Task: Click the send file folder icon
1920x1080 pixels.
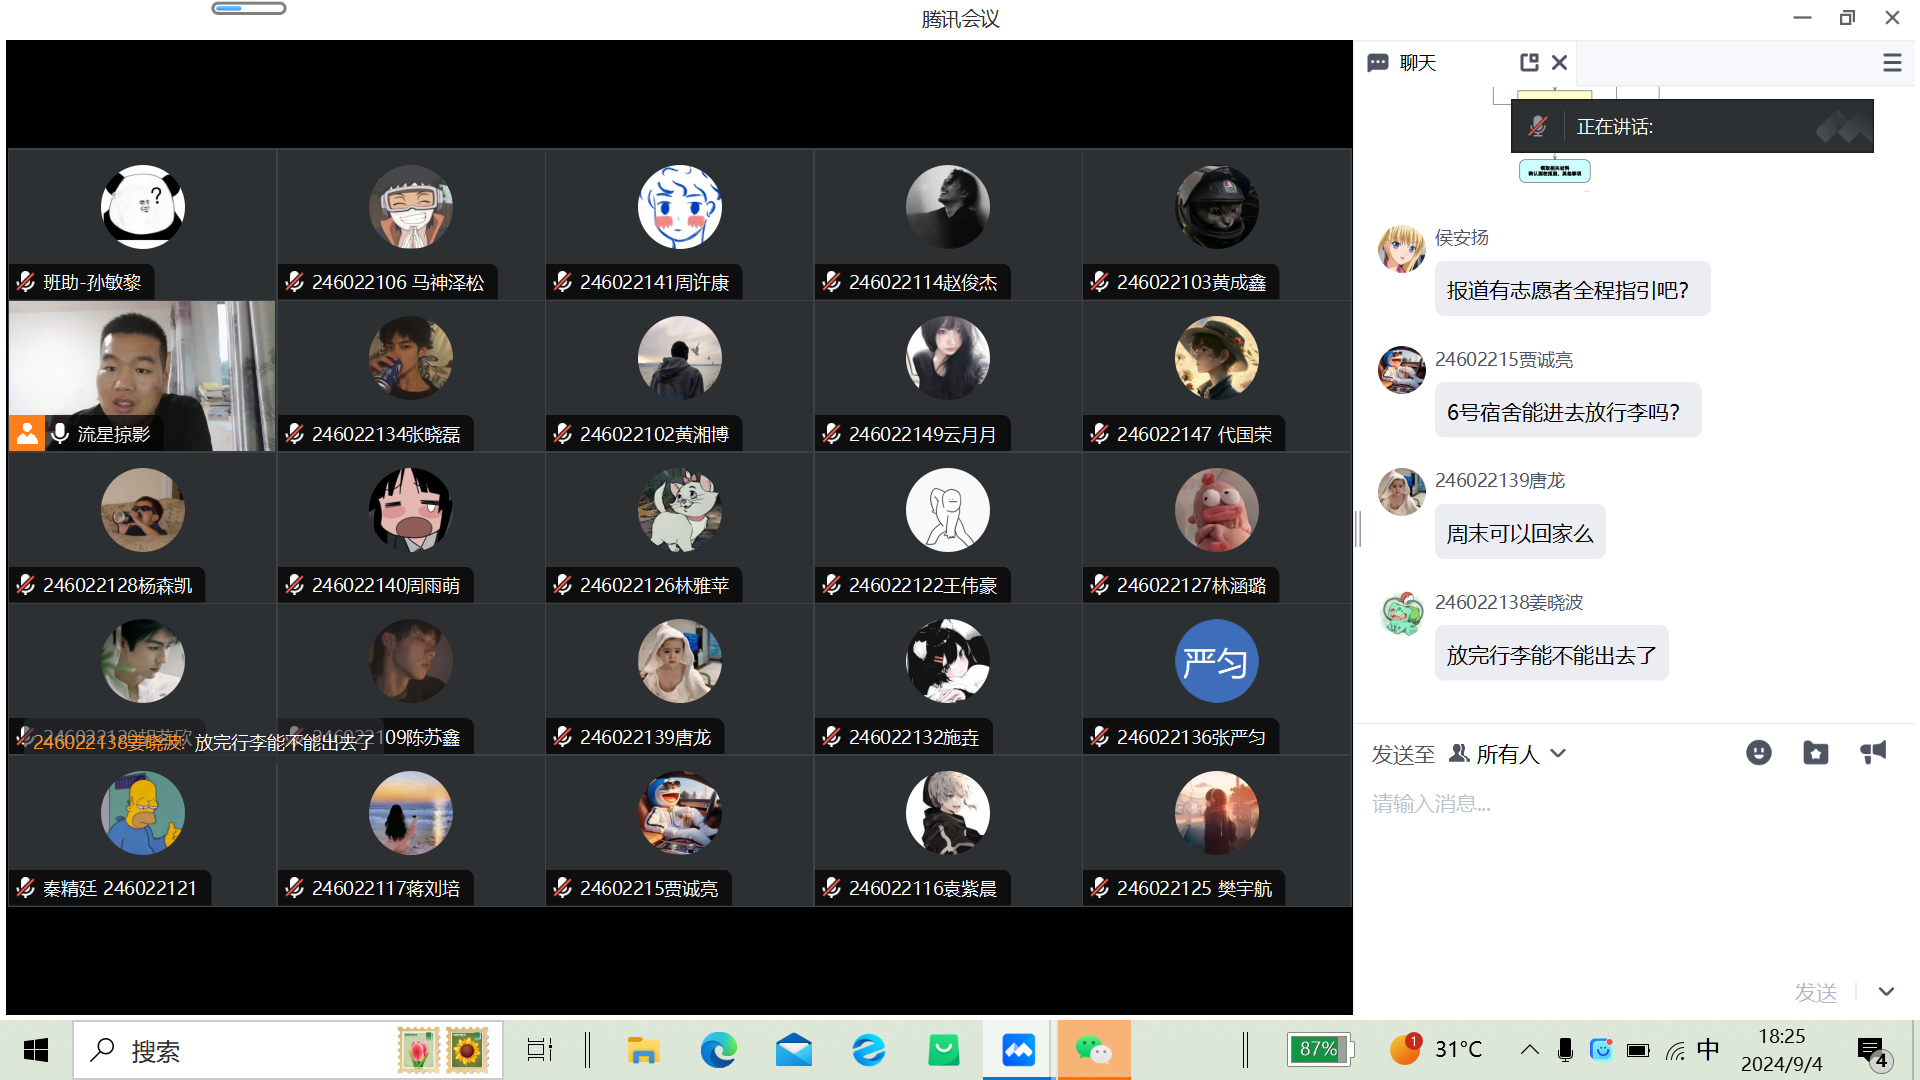Action: coord(1815,753)
